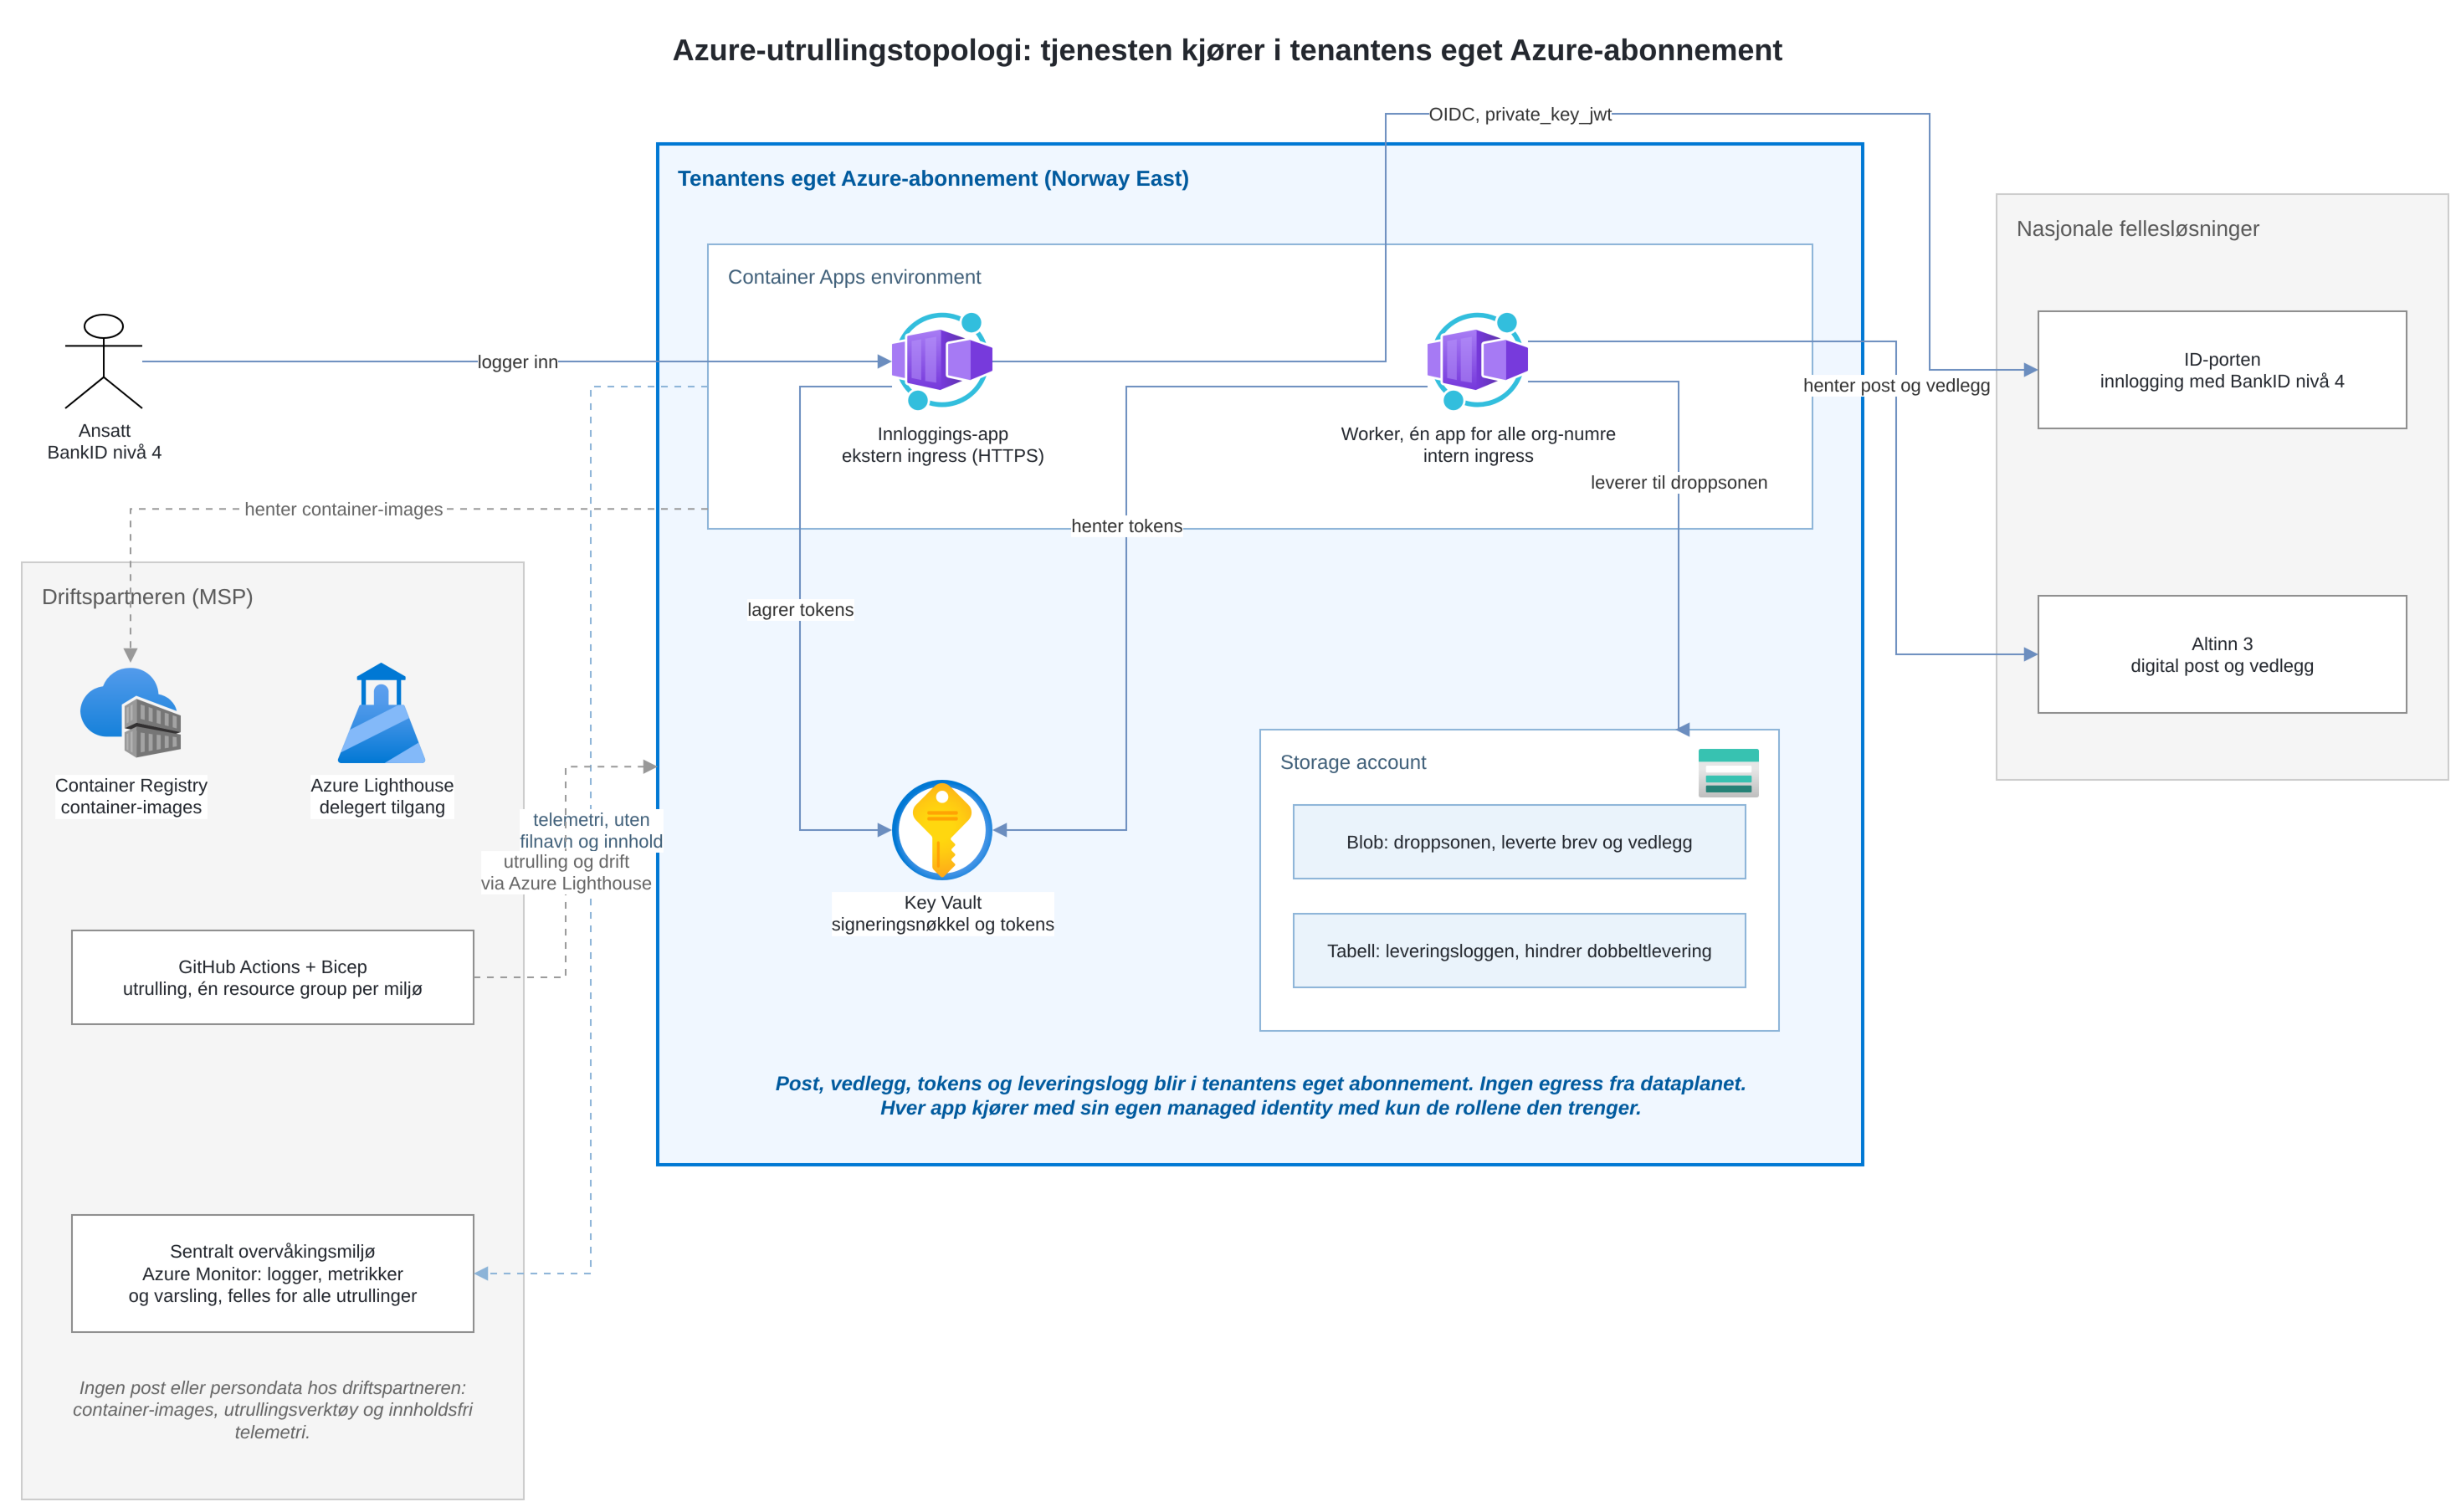
Task: Click the 'Worker, én app for alle org-numre' caption
Action: 1477,434
